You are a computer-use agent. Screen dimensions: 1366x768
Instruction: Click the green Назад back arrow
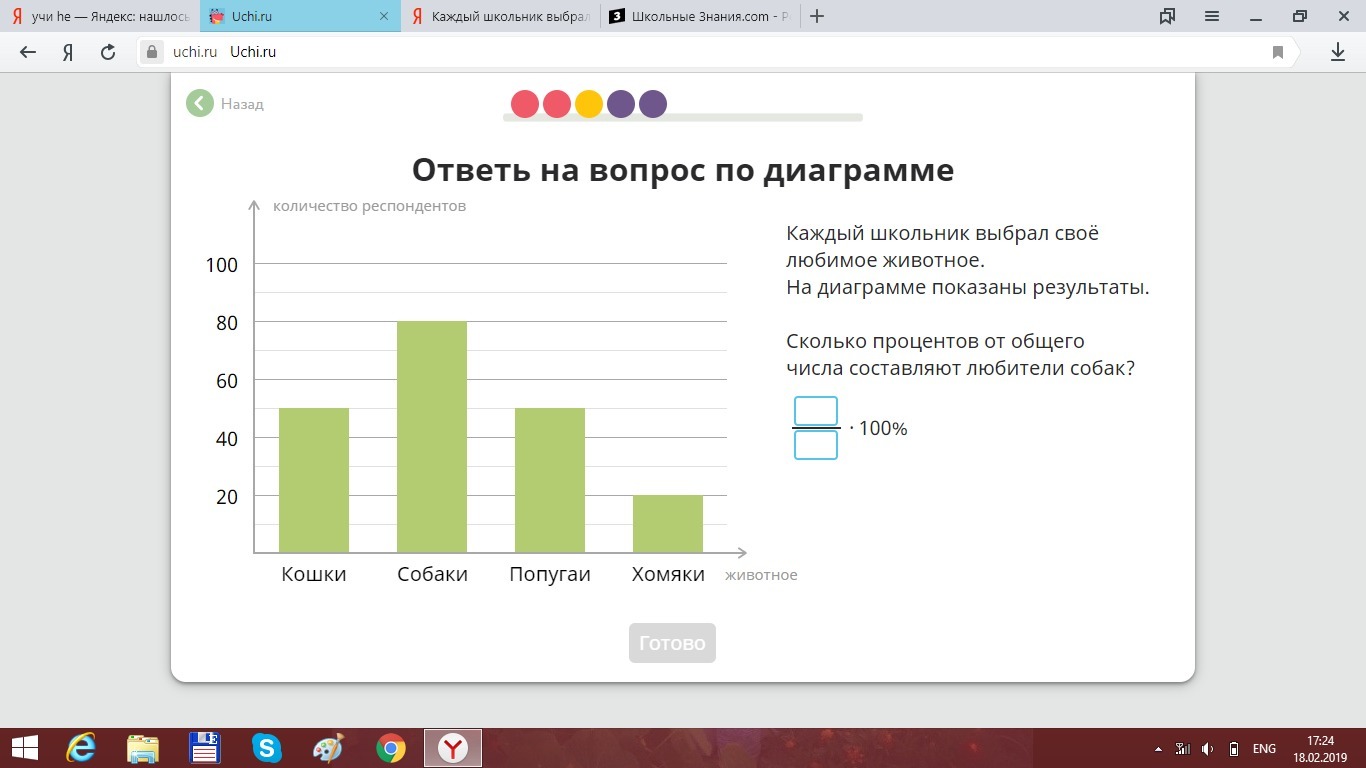point(200,103)
